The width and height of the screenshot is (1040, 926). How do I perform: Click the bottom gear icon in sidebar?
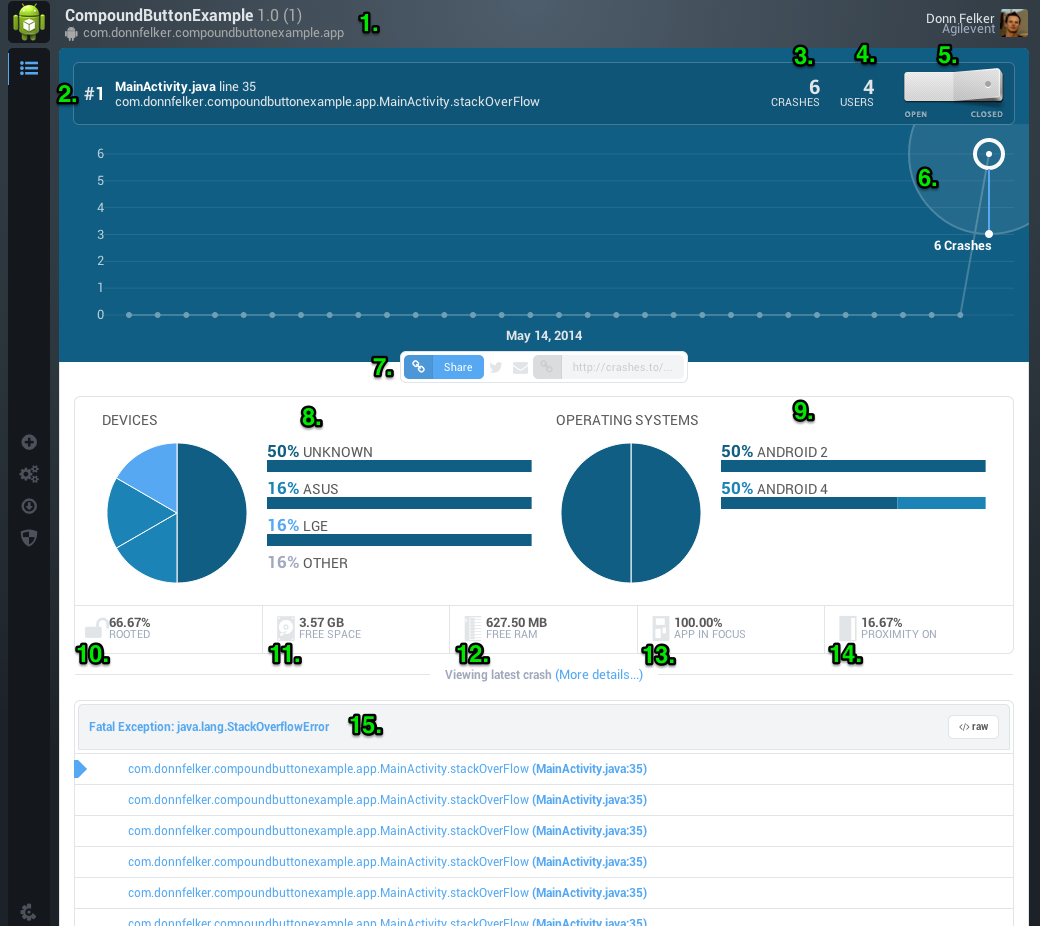29,912
